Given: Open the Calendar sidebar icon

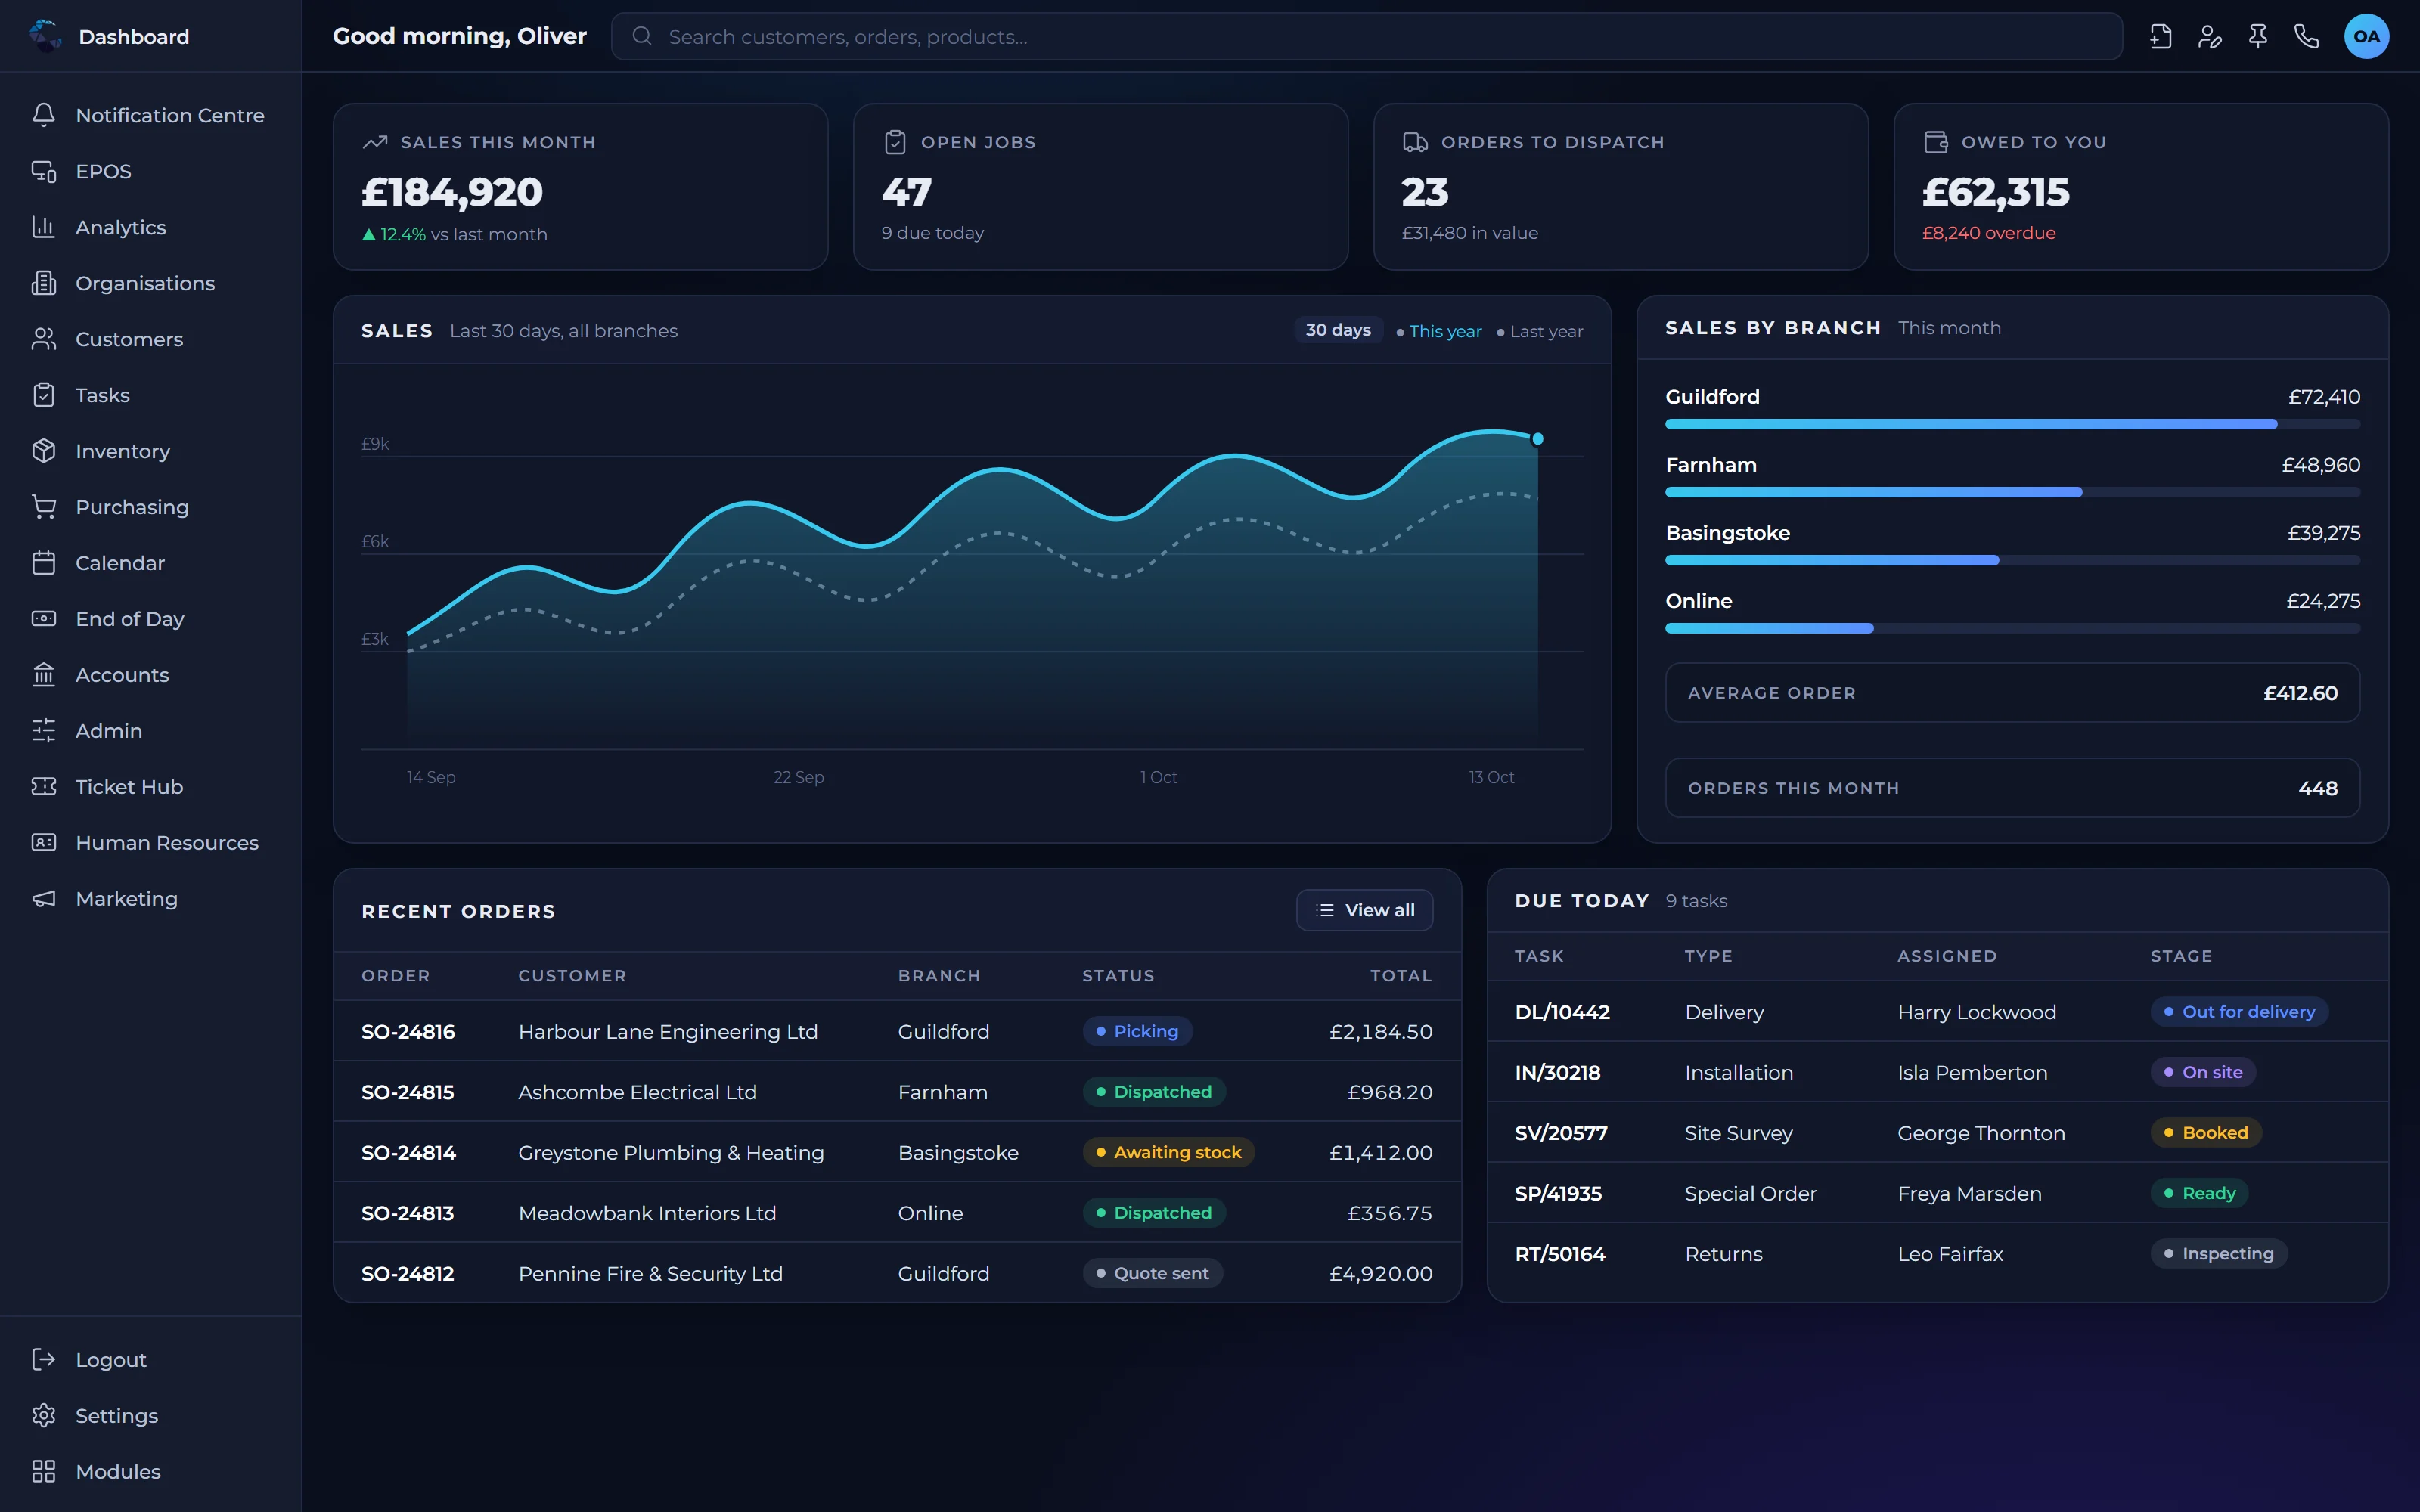Looking at the screenshot, I should [44, 563].
